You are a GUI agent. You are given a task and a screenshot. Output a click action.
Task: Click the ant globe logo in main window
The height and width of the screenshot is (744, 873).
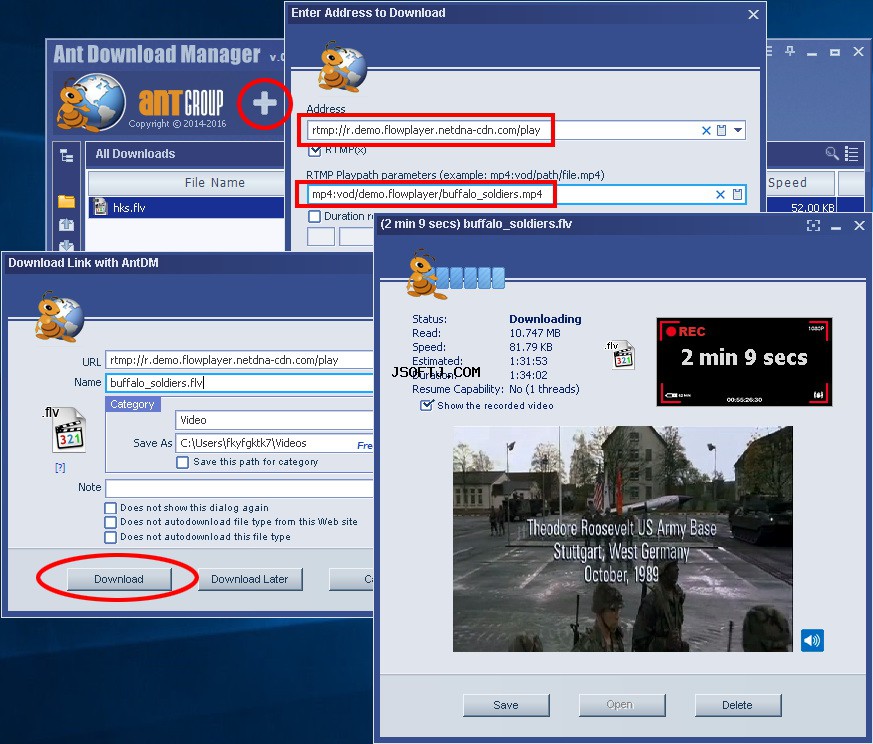91,102
